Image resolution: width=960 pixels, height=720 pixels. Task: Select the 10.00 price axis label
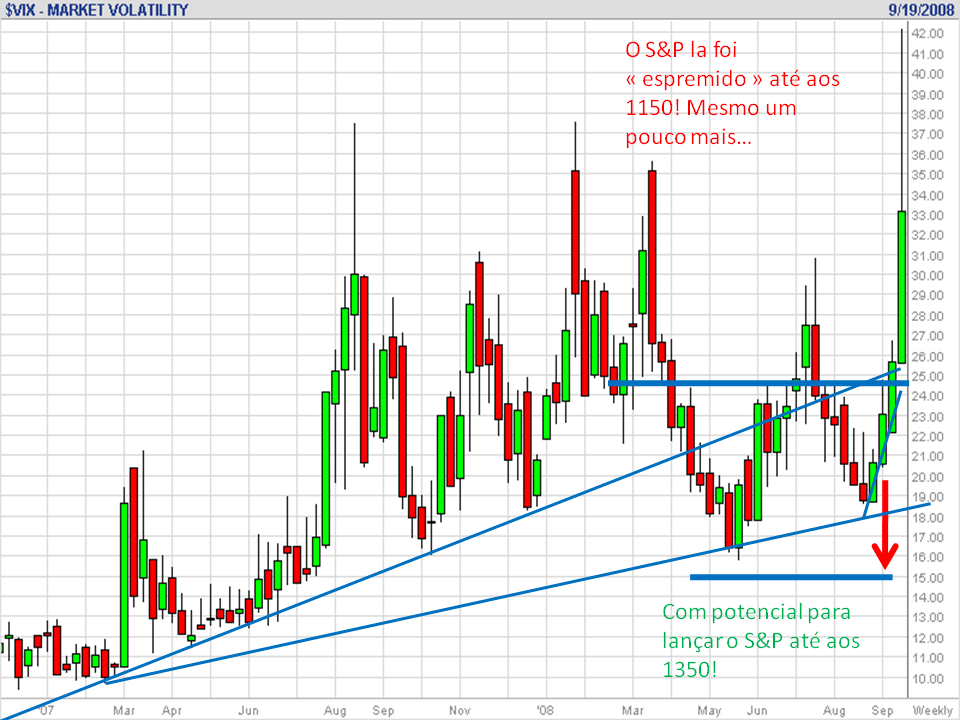point(928,679)
